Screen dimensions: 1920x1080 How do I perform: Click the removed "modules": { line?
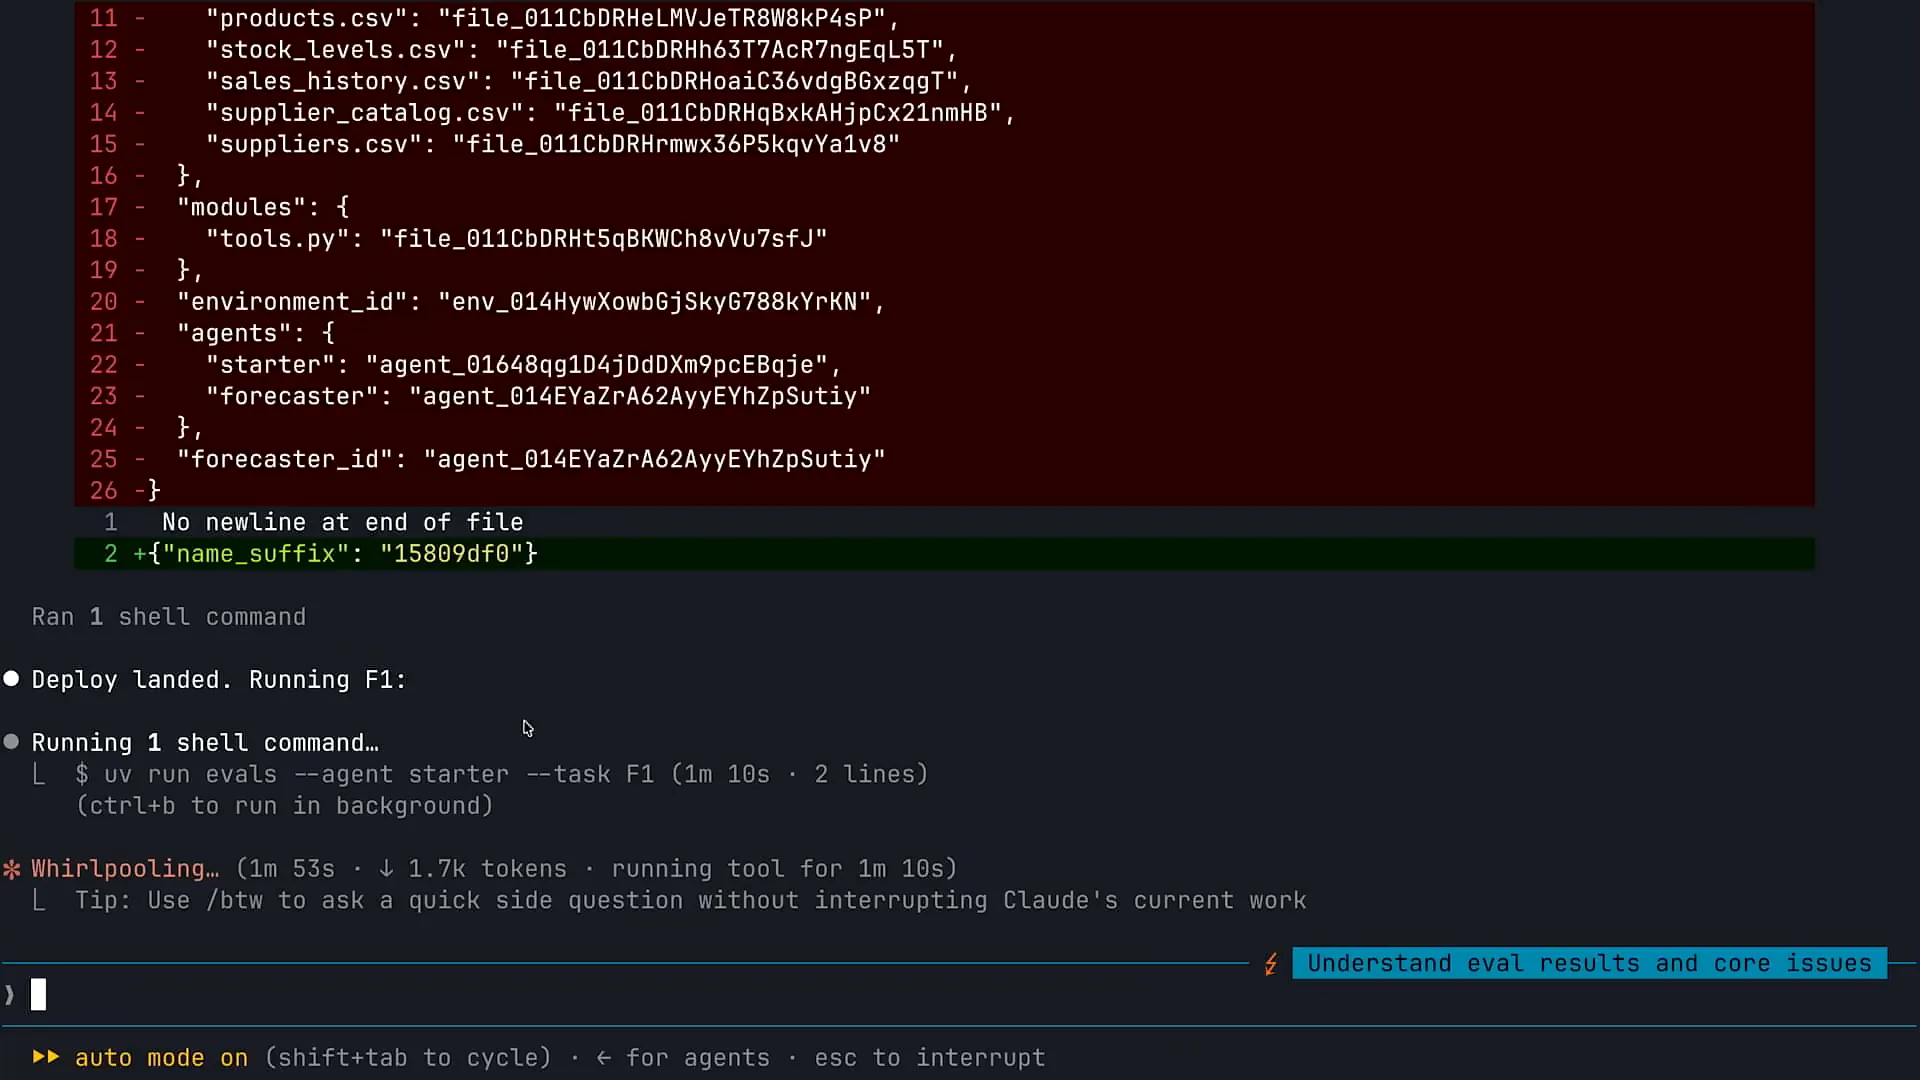pos(944,207)
